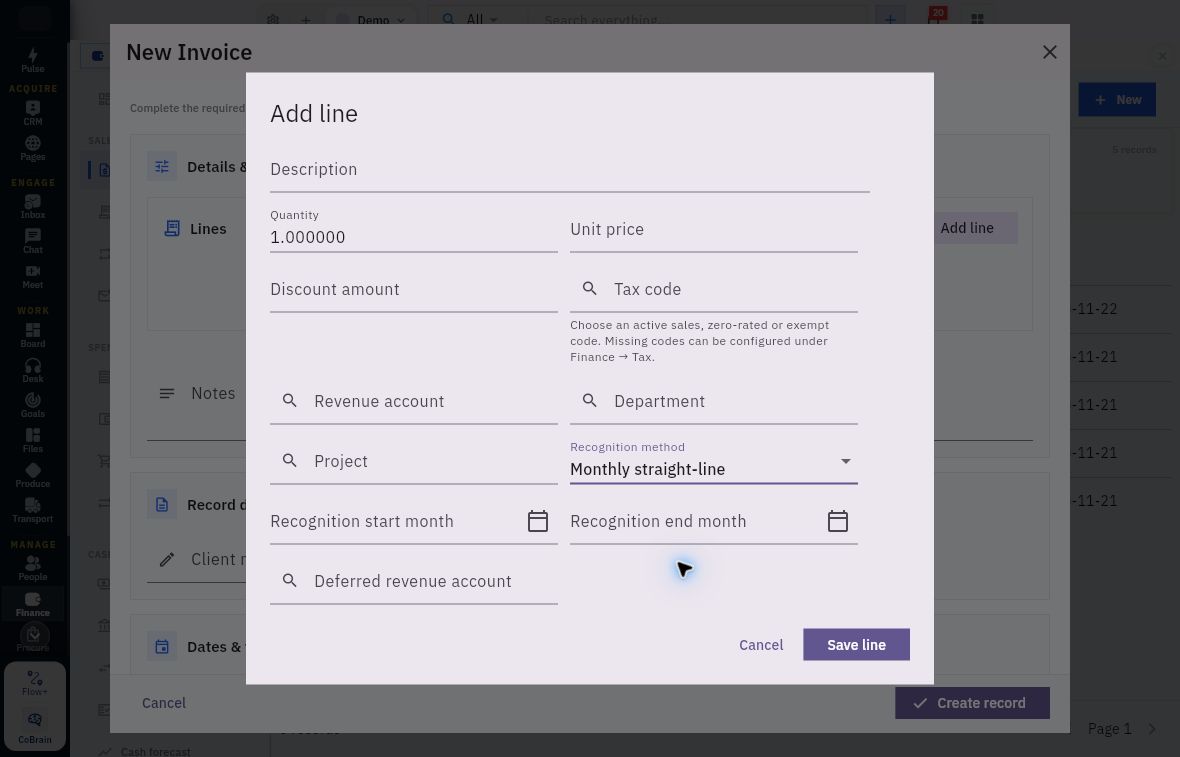Click the Description field
Image resolution: width=1180 pixels, height=757 pixels.
(x=570, y=170)
